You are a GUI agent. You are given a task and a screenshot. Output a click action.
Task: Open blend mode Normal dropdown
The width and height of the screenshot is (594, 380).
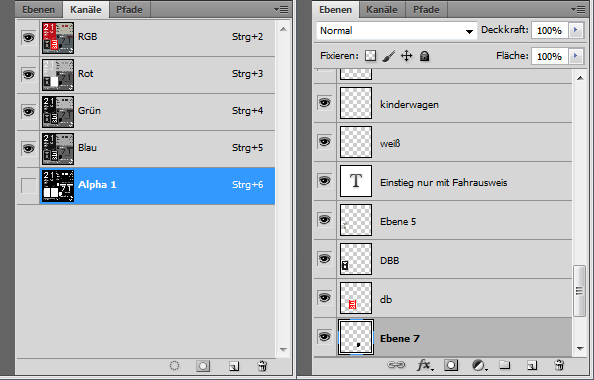396,31
